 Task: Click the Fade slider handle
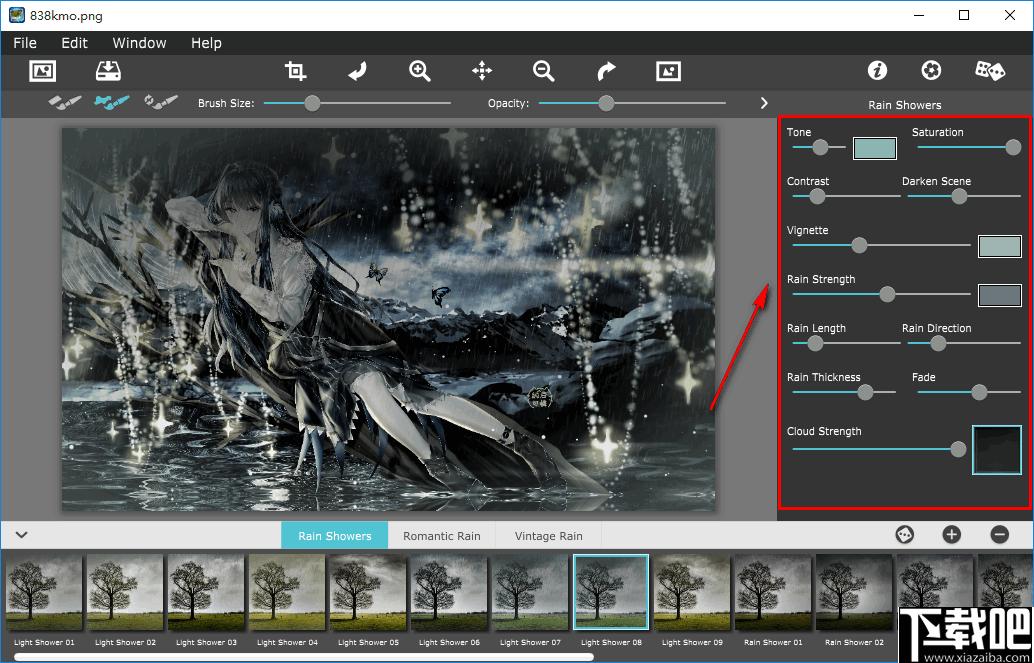[979, 393]
